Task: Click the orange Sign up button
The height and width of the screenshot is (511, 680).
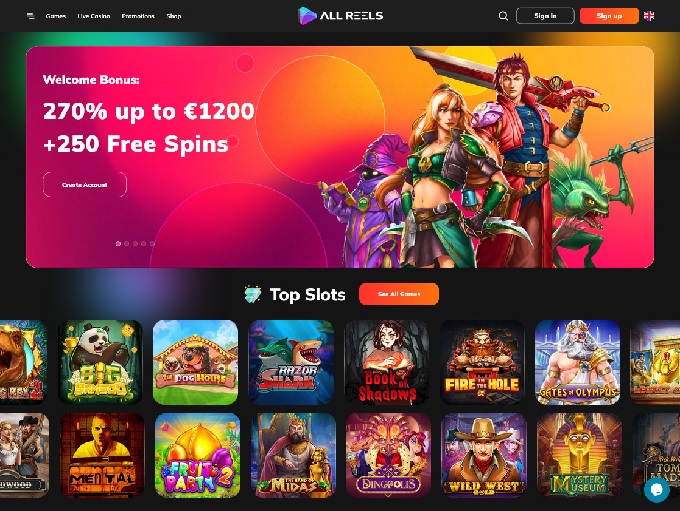Action: 609,16
